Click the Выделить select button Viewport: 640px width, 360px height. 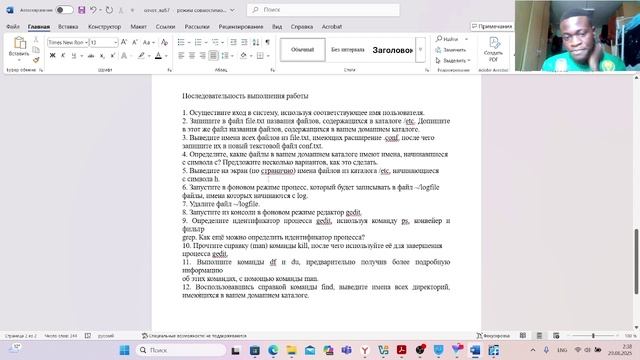click(453, 60)
